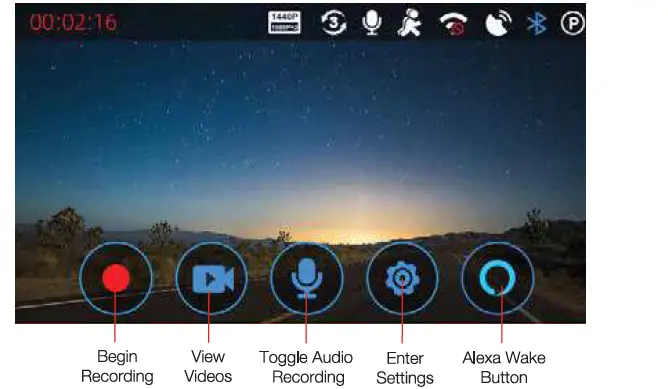
Task: Click the blue Bluetooth status icon
Action: click(x=536, y=23)
